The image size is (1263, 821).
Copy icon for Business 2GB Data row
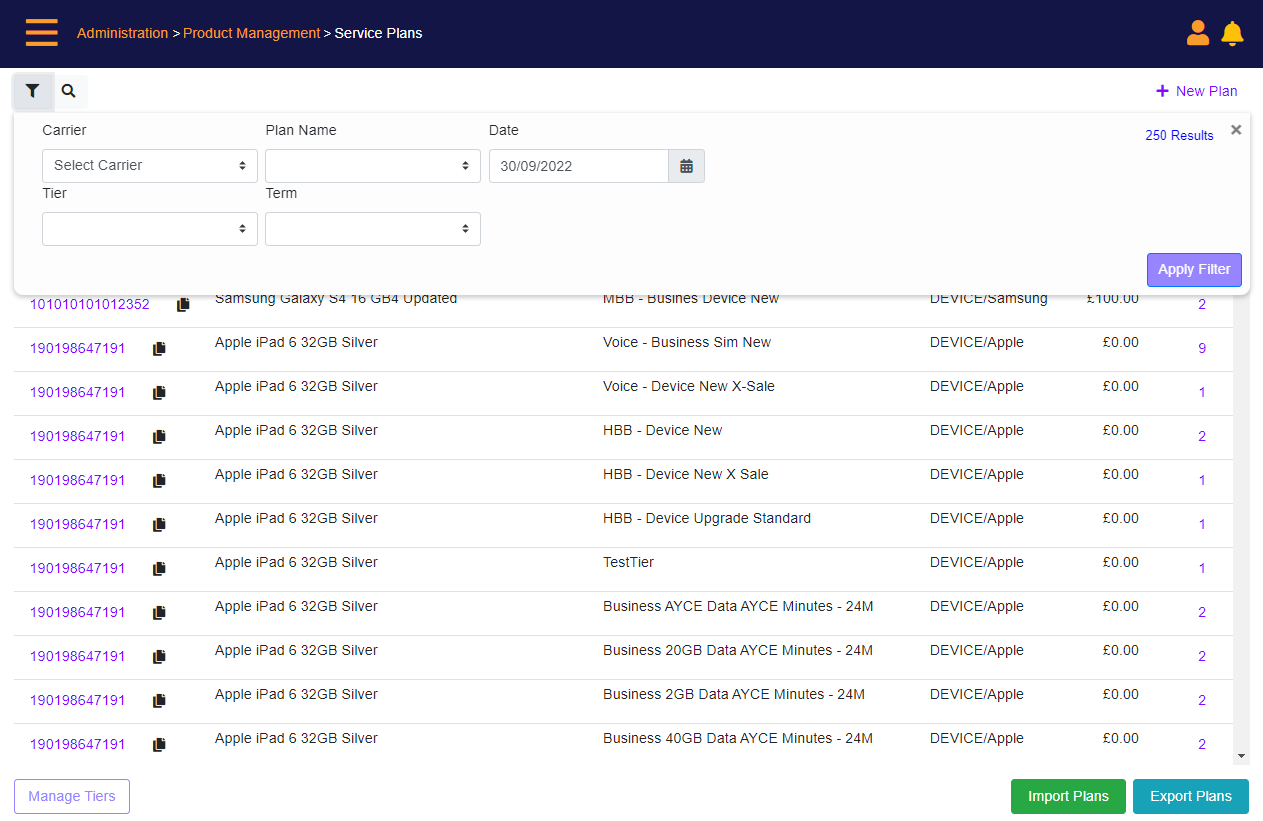[159, 701]
